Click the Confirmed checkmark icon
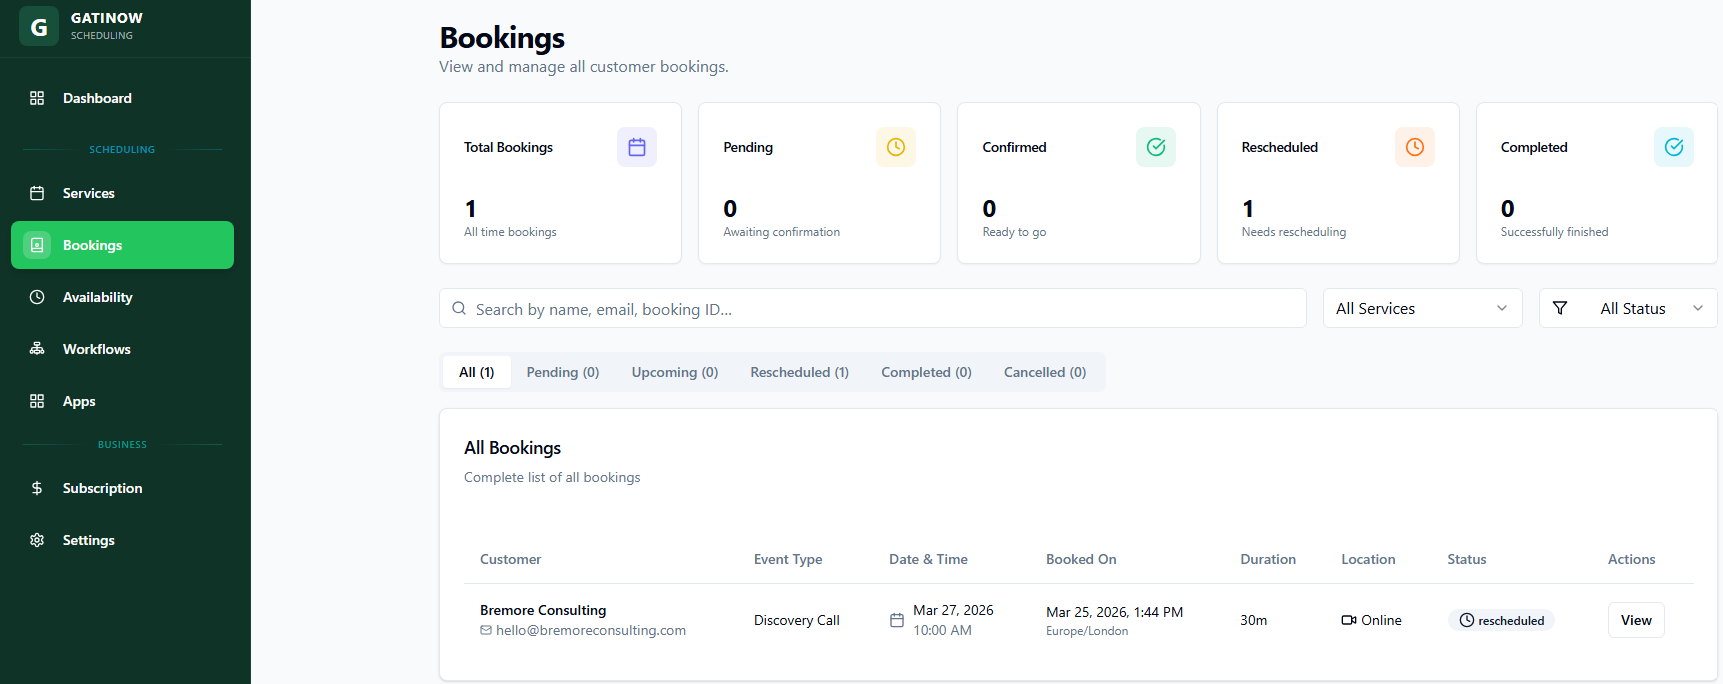Screen dimensions: 1723x684 click(1156, 147)
